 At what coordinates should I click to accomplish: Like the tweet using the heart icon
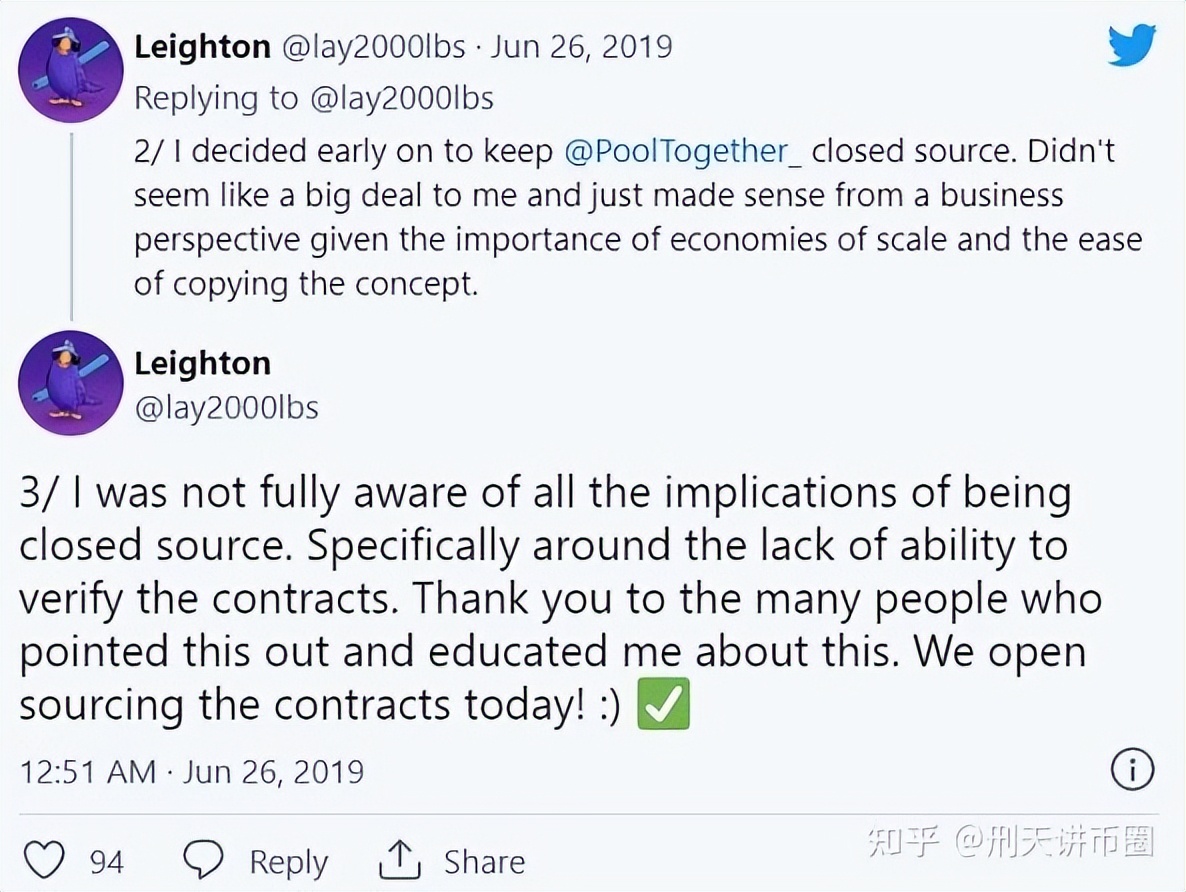pyautogui.click(x=45, y=858)
